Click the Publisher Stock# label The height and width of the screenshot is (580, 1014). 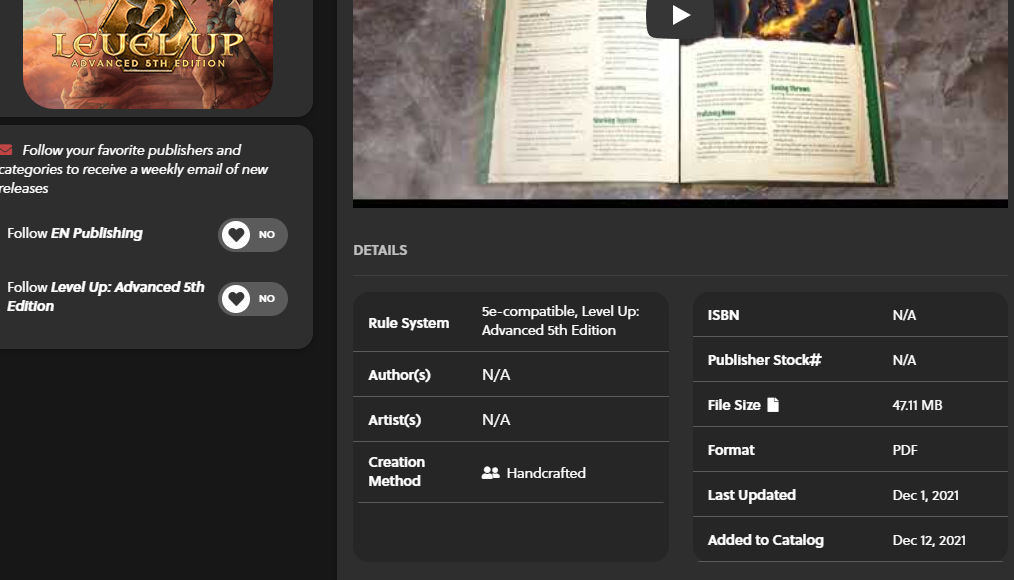click(x=764, y=360)
